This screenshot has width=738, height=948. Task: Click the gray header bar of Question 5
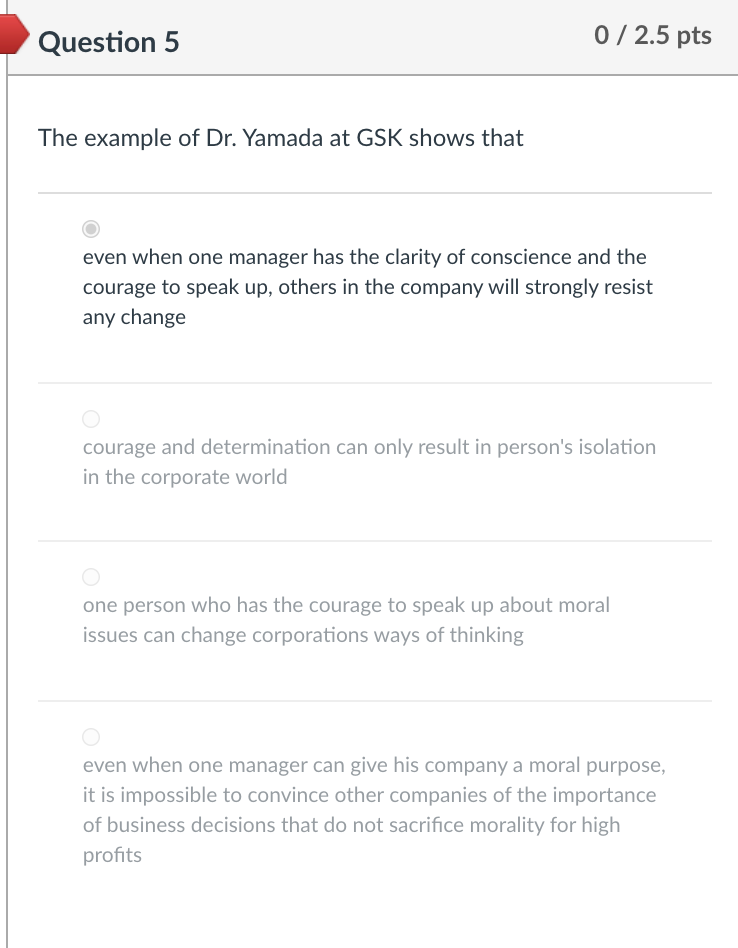pyautogui.click(x=400, y=40)
